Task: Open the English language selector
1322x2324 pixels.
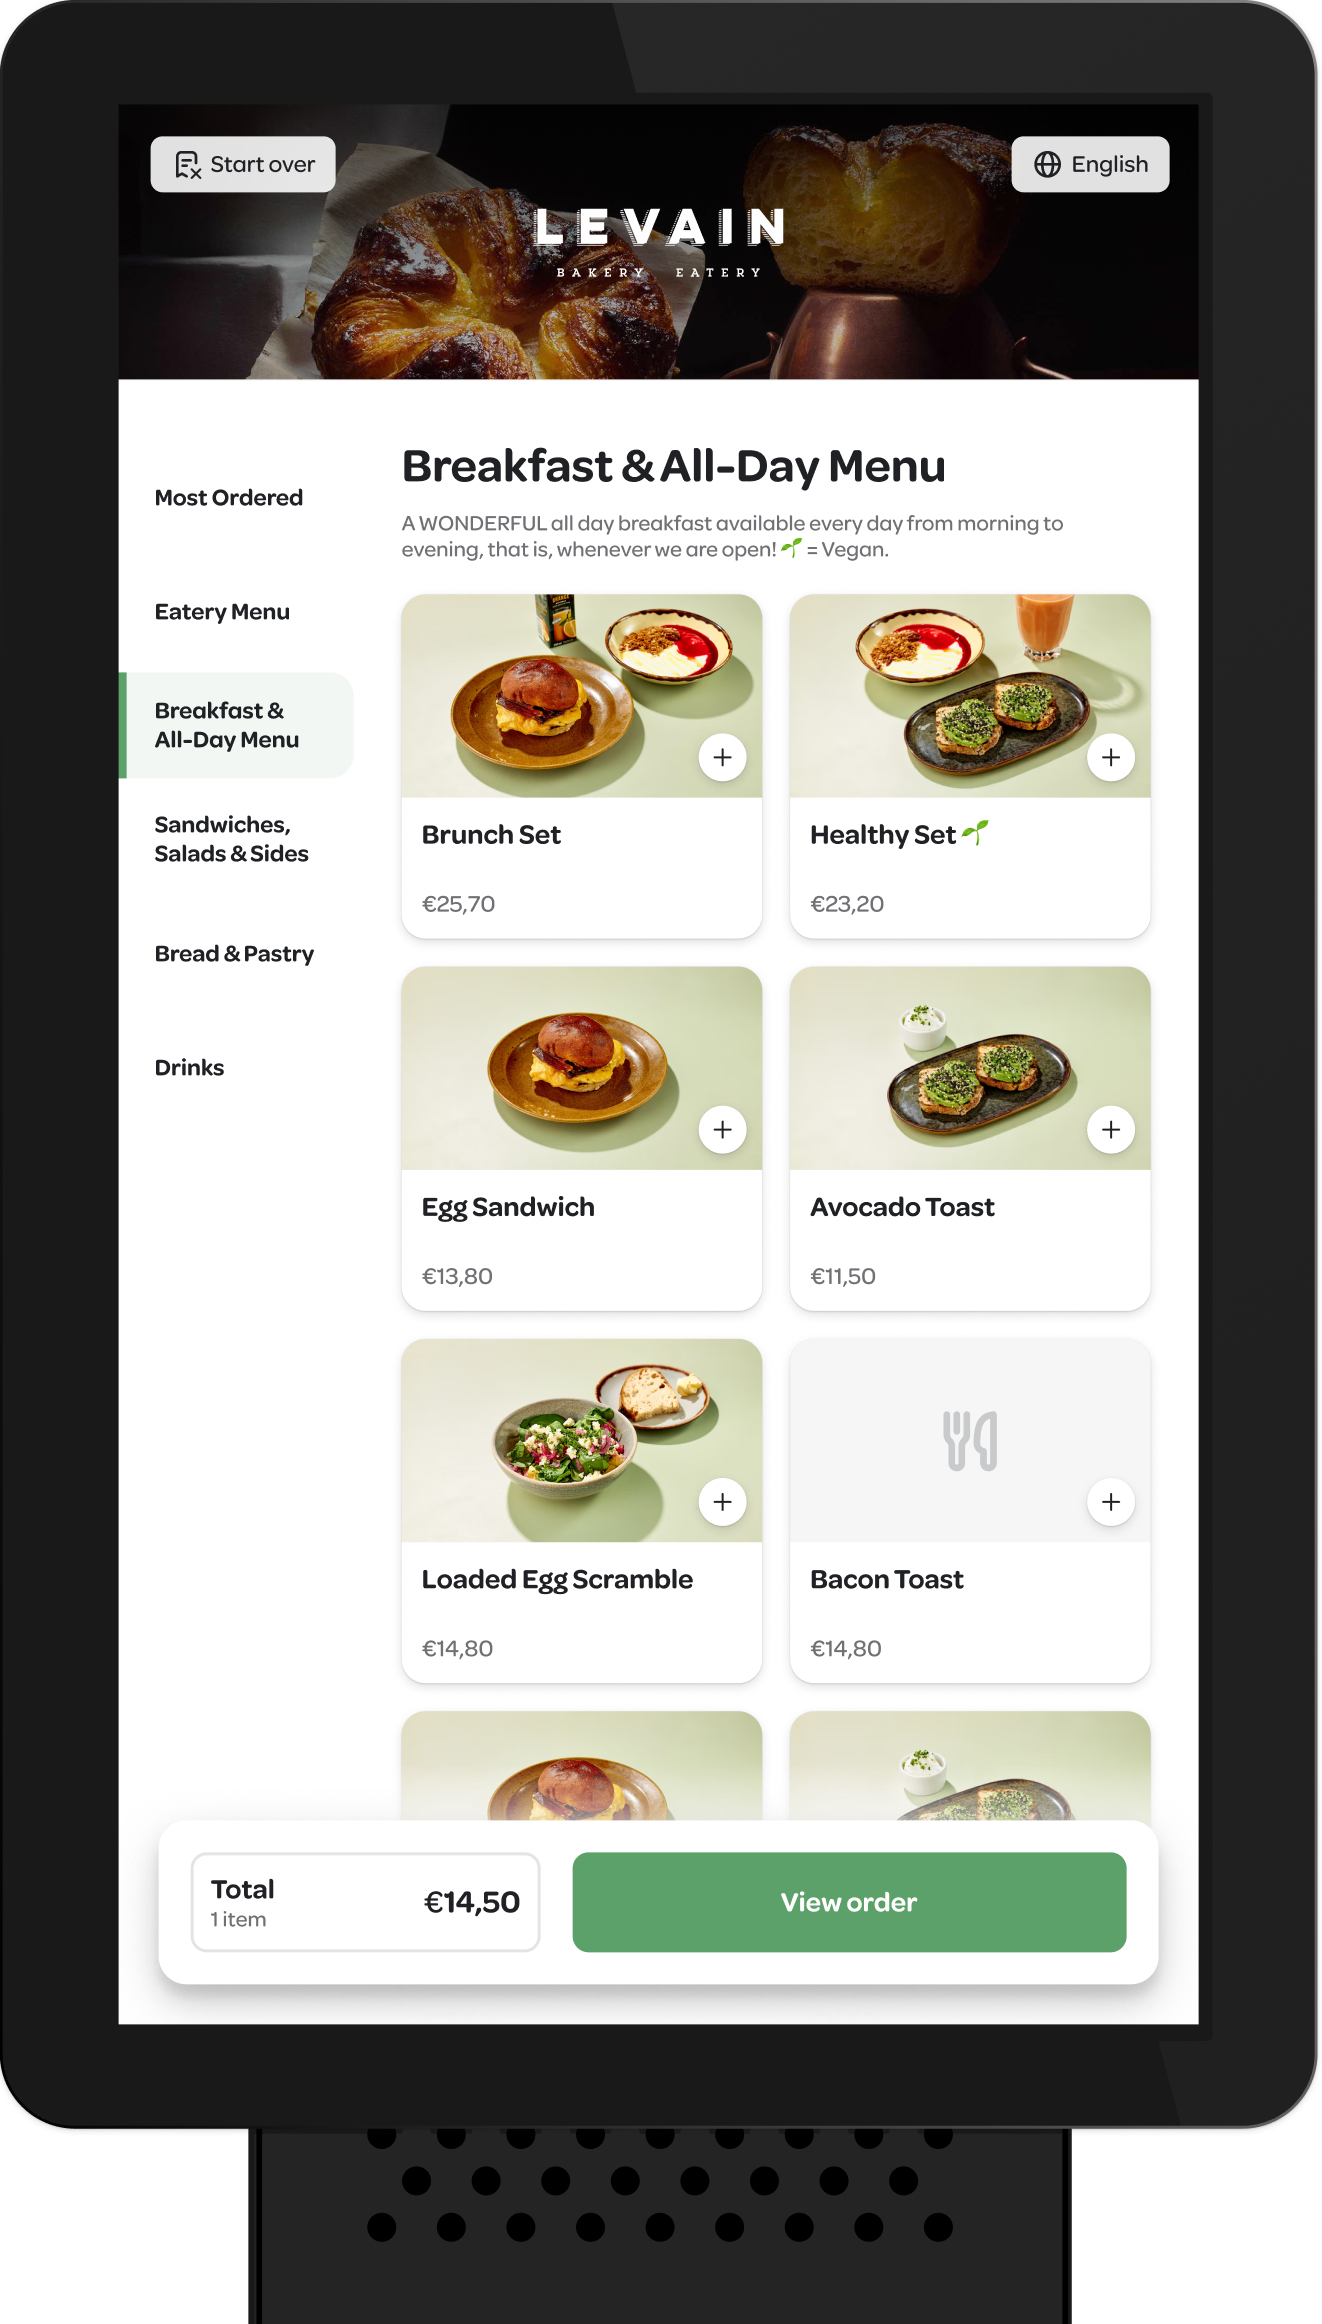Action: pyautogui.click(x=1090, y=164)
